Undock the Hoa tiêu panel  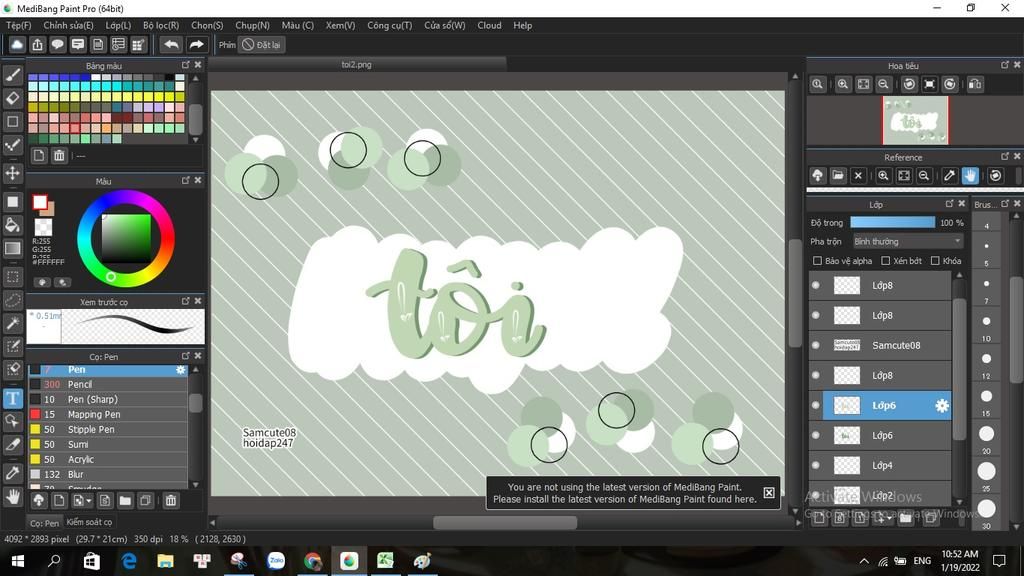[x=1004, y=65]
